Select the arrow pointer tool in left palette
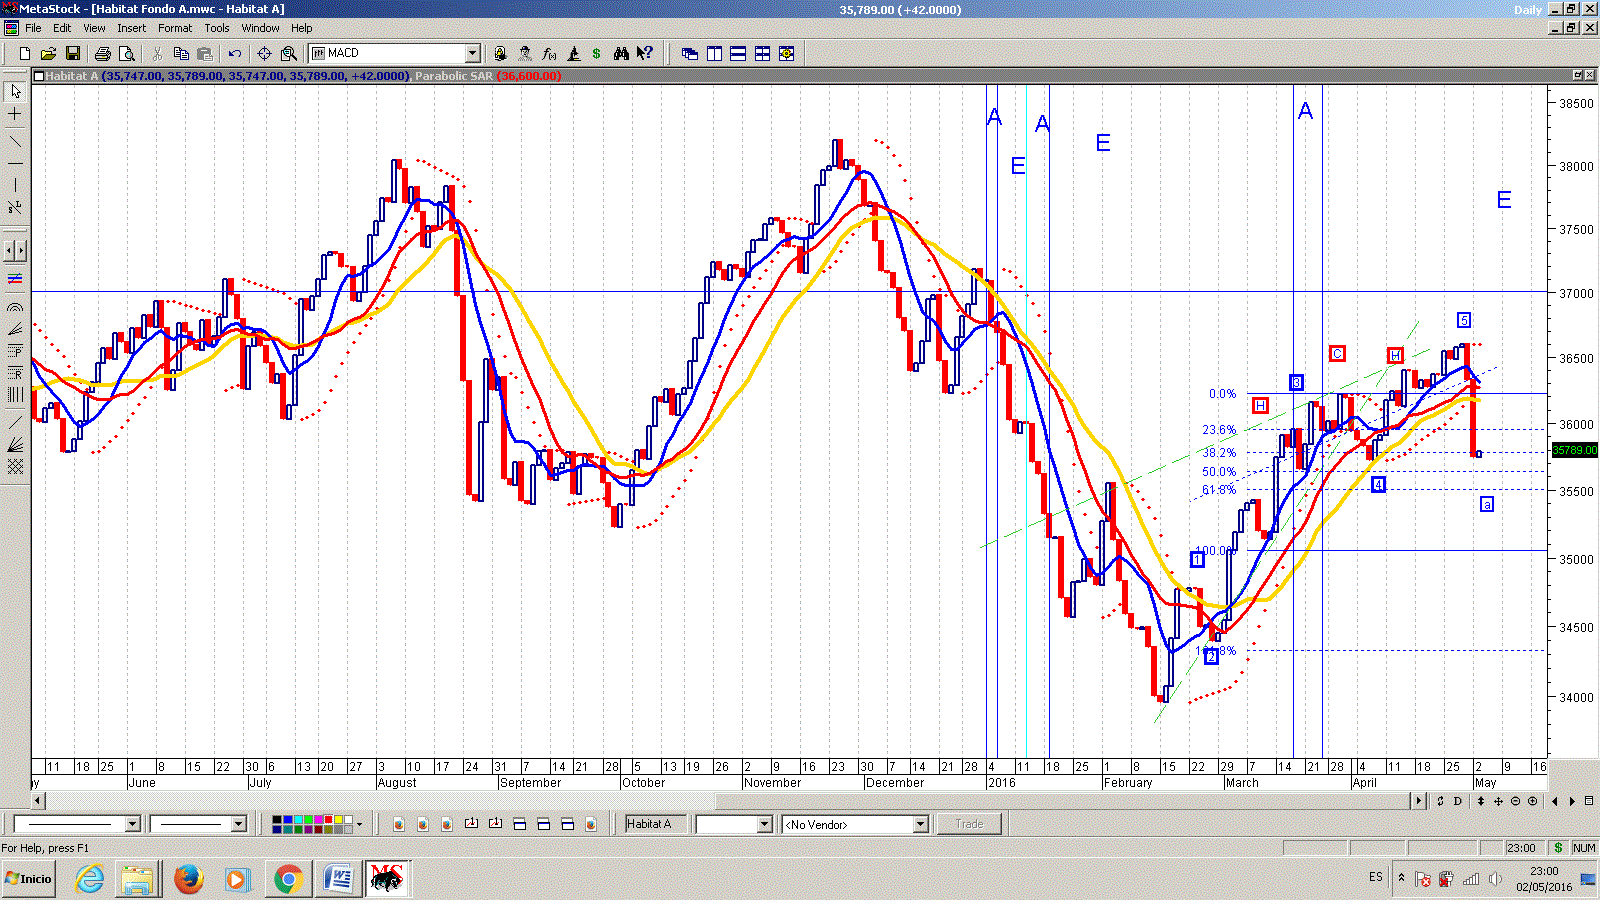1600x900 pixels. (x=15, y=91)
